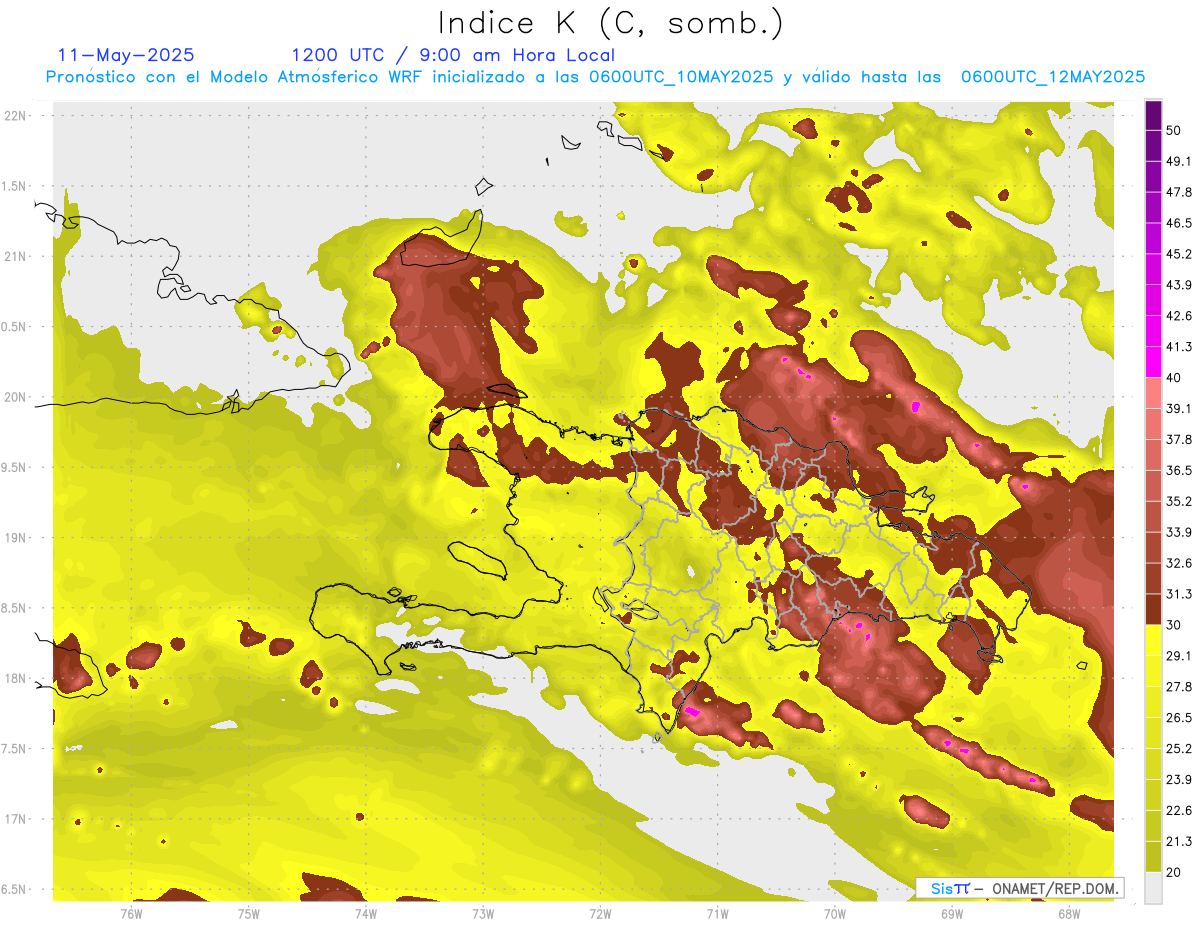Click the latitude label "22N"

[14, 116]
